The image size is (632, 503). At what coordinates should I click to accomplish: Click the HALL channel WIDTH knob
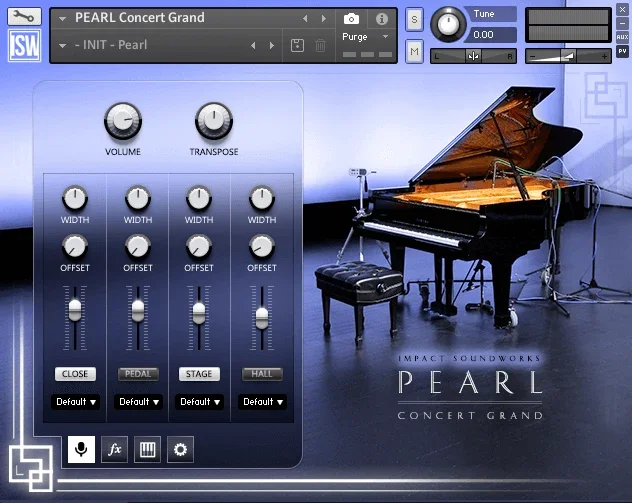click(262, 198)
